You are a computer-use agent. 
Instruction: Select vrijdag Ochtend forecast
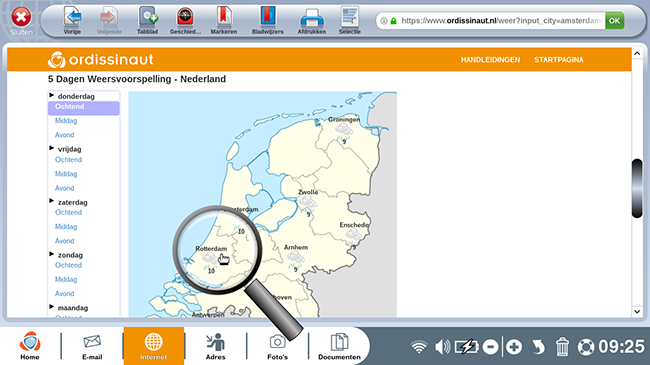coord(68,160)
